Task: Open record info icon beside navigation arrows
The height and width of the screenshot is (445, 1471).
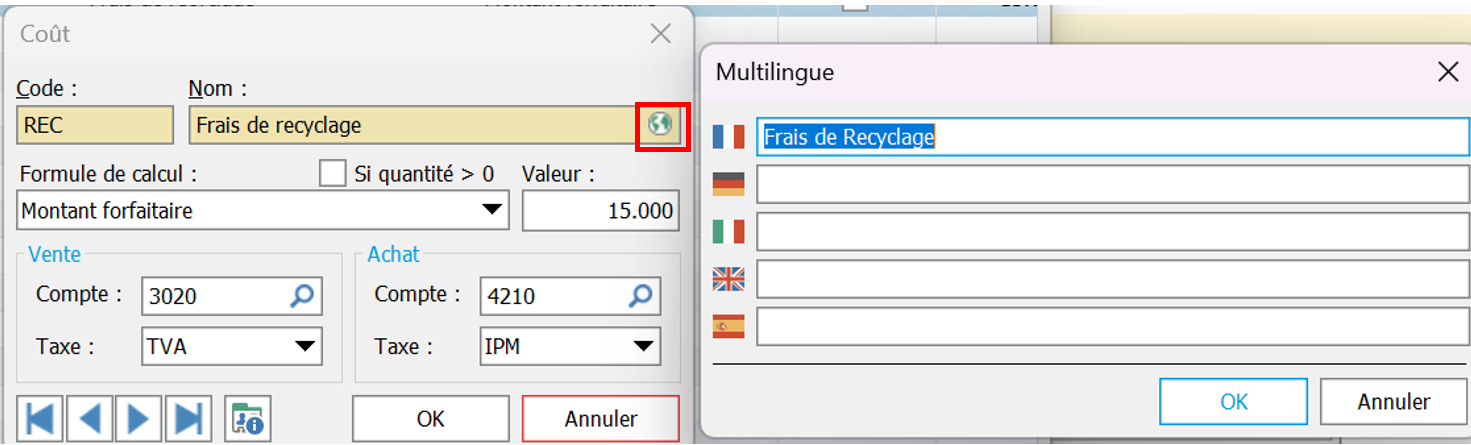Action: (246, 417)
